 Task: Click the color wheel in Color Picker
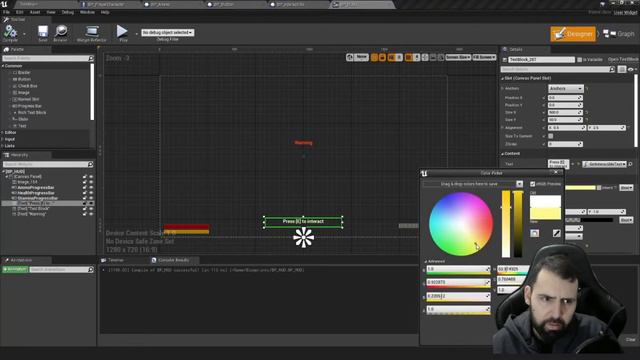(461, 224)
